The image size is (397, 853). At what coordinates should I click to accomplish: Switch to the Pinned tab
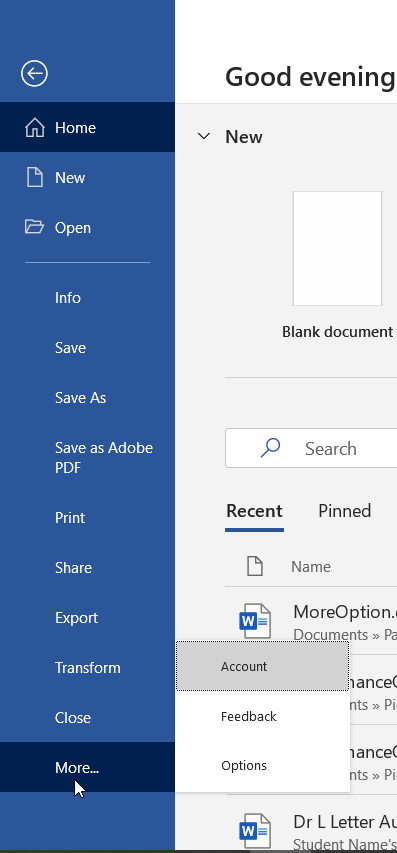pyautogui.click(x=344, y=511)
